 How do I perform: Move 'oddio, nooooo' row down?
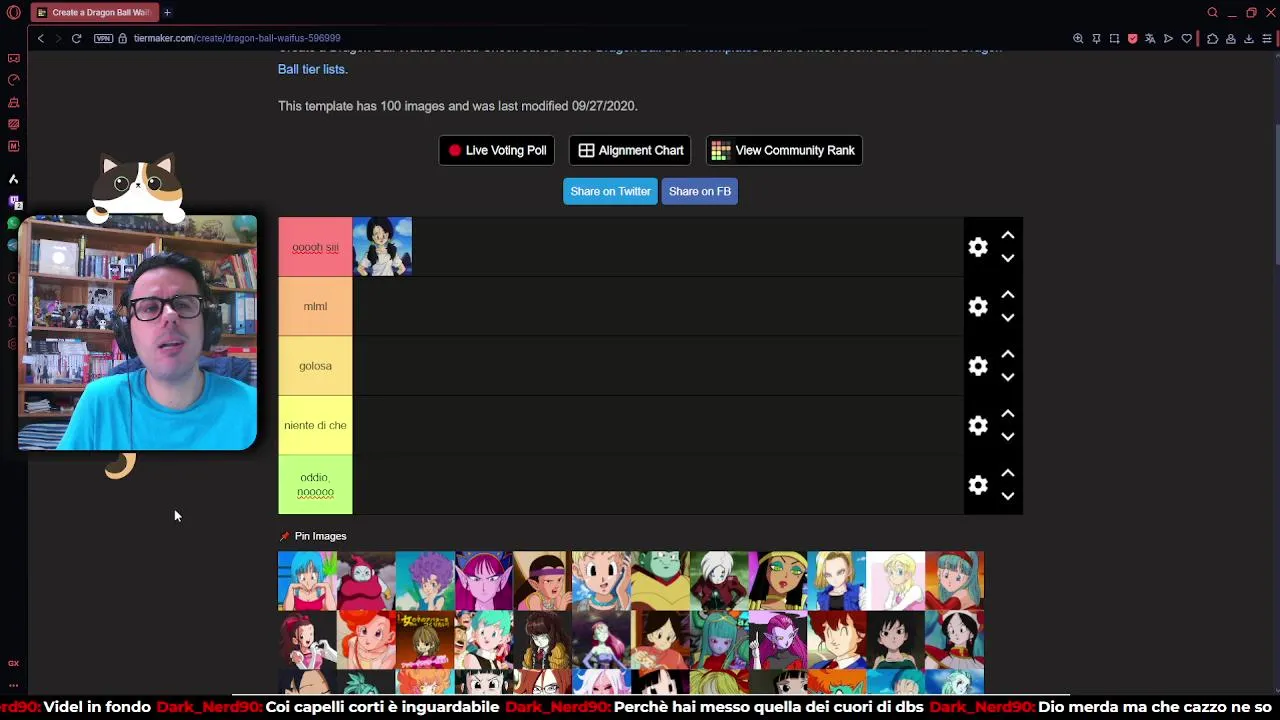(x=1008, y=496)
